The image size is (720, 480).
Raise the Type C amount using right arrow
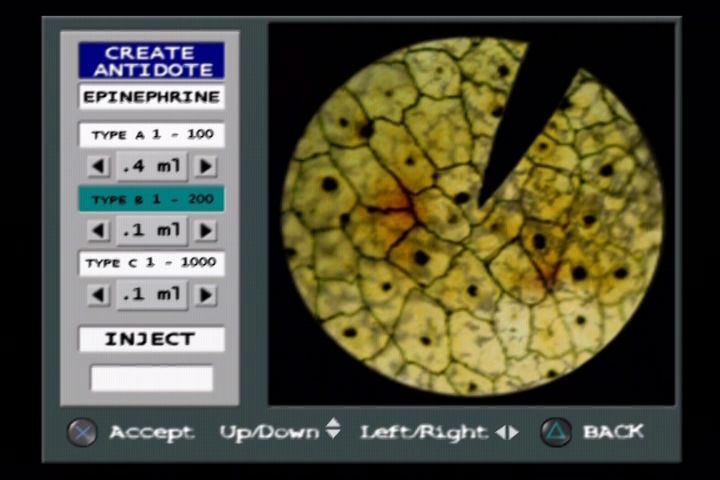205,294
